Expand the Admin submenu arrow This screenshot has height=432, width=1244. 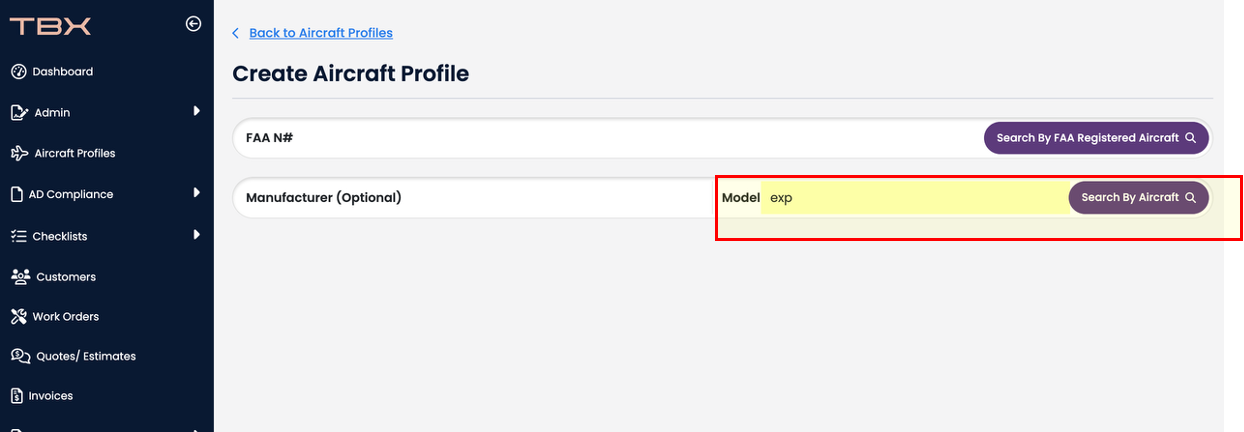coord(197,111)
